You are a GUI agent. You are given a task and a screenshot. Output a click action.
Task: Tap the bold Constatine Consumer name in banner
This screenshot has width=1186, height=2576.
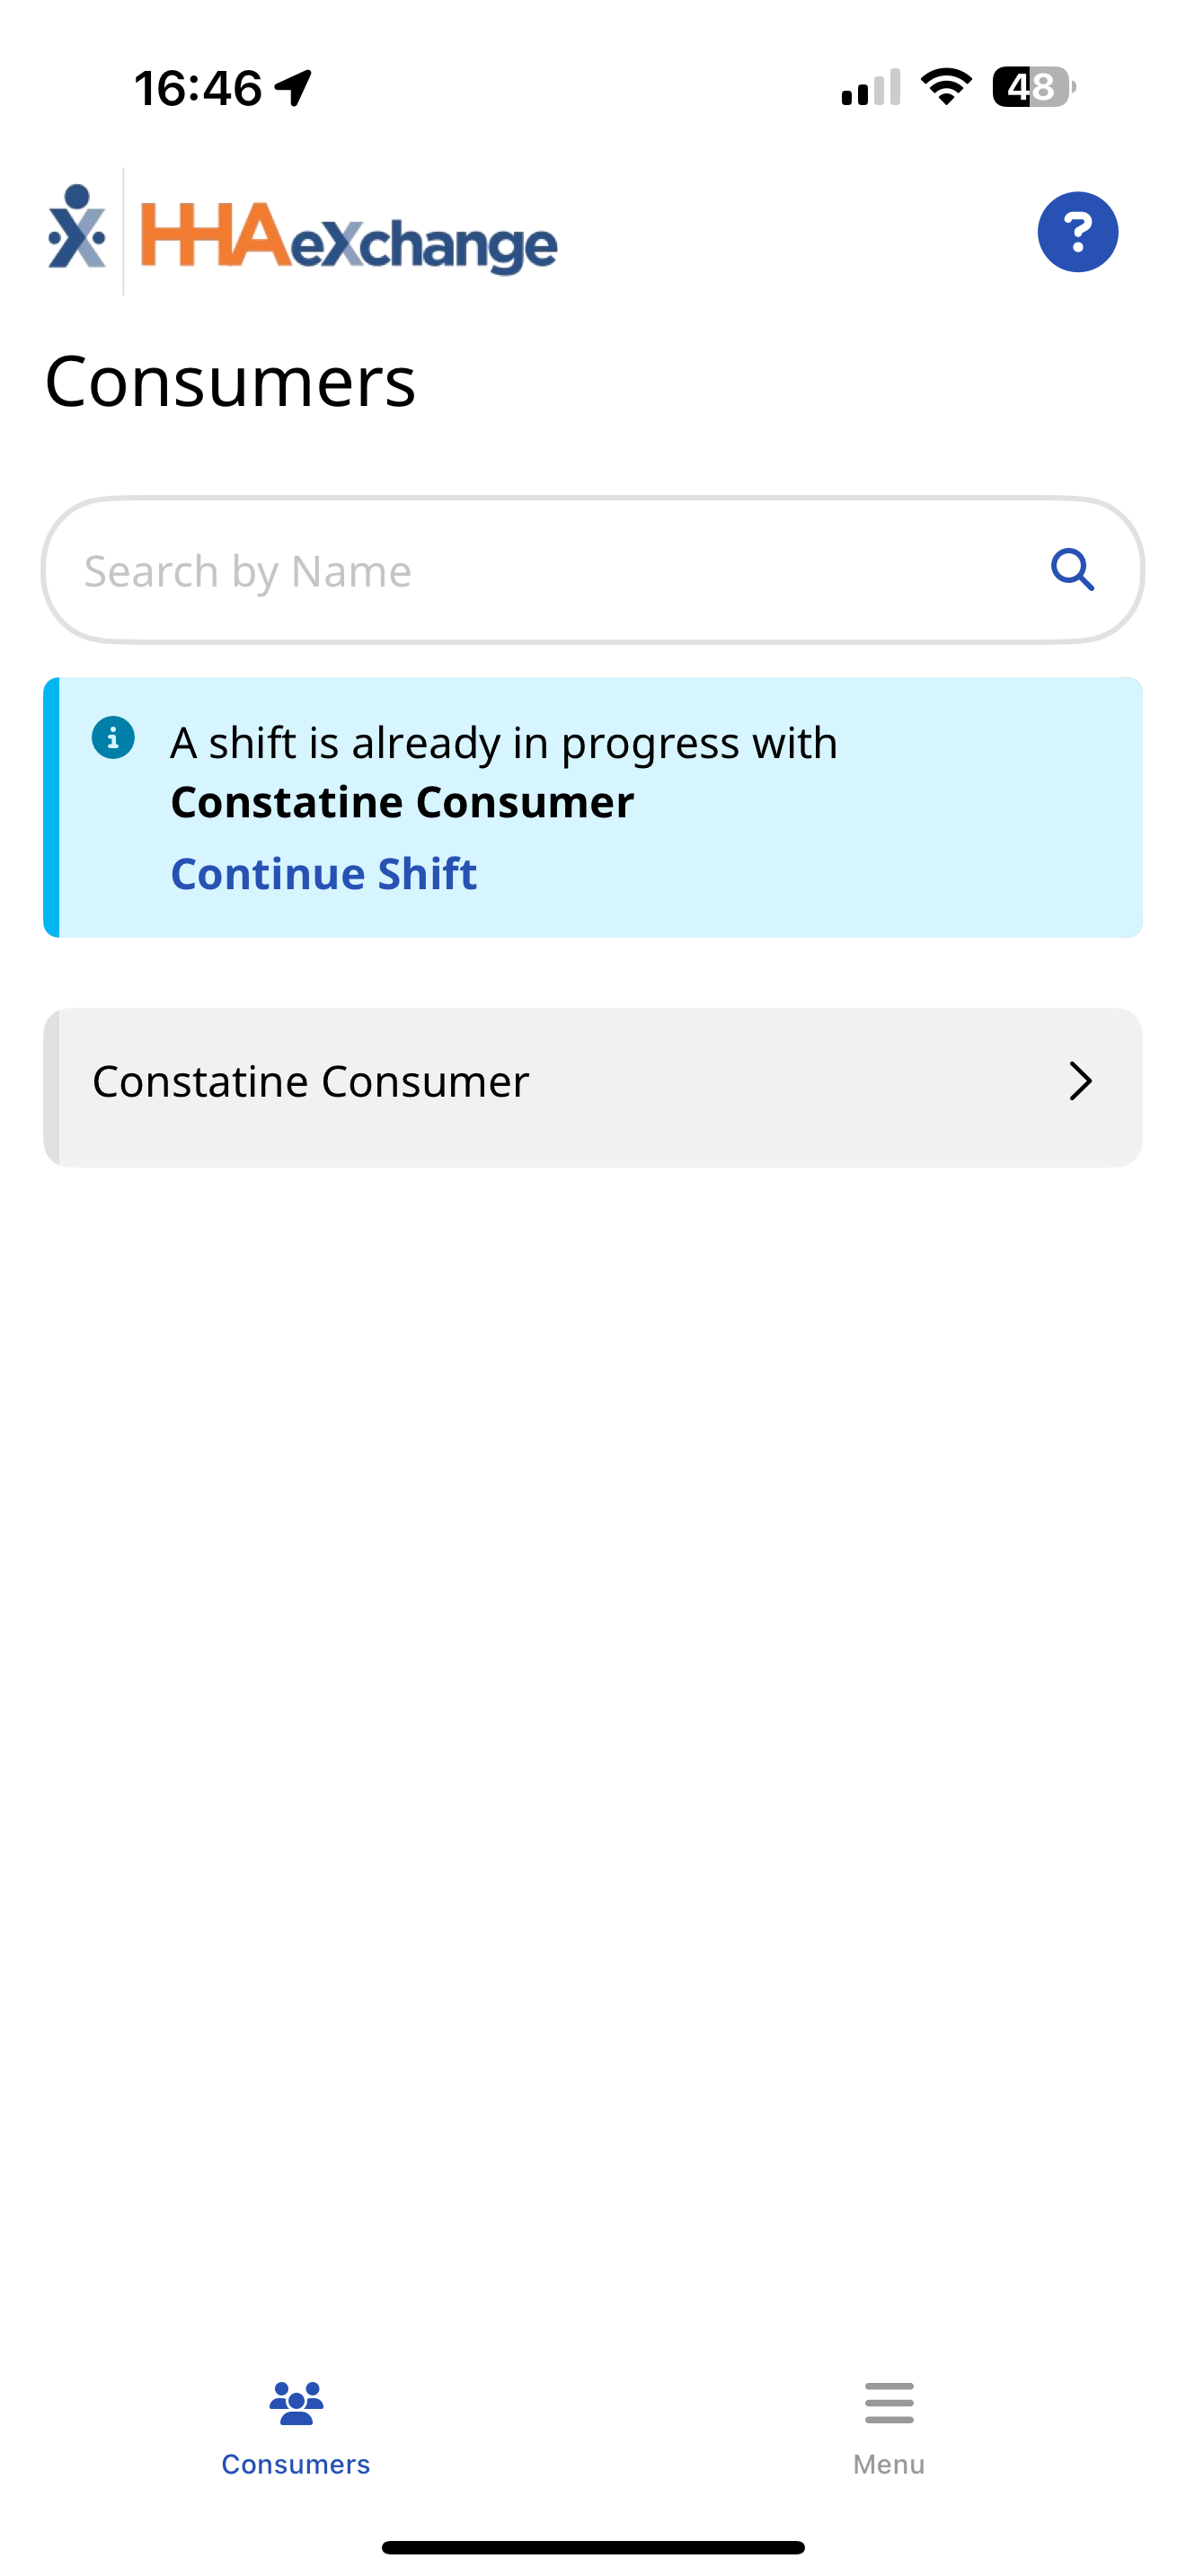[402, 802]
